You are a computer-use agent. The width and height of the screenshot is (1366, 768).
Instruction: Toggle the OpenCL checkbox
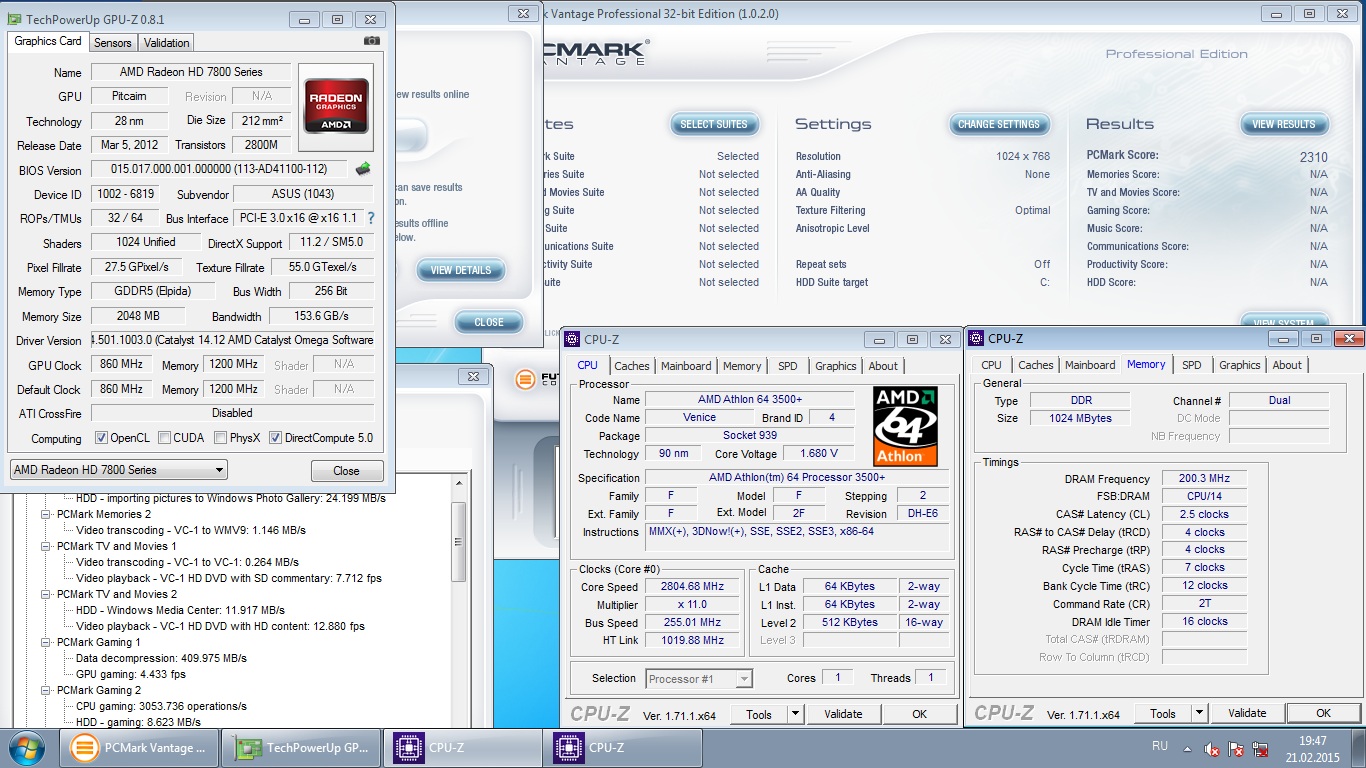click(x=101, y=438)
